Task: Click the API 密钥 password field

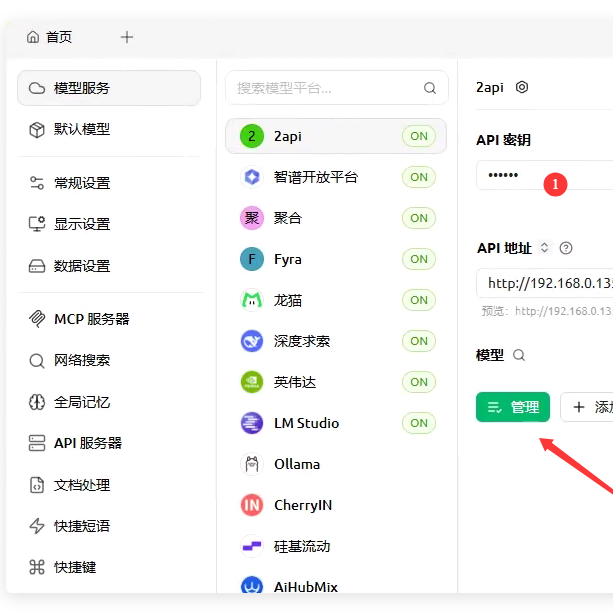Action: point(545,175)
